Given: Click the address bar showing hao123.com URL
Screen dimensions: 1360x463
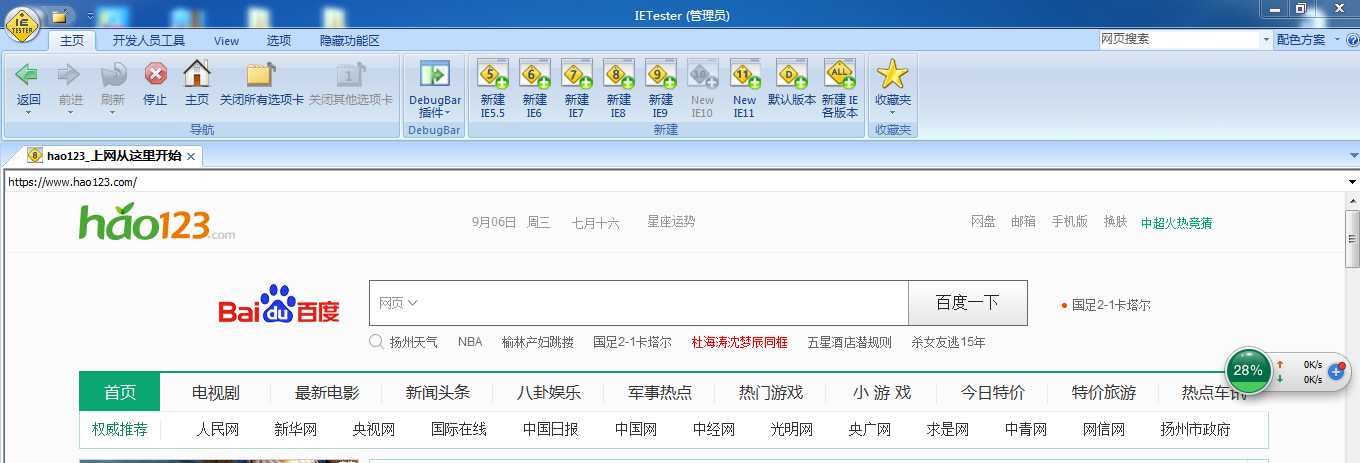Looking at the screenshot, I should pyautogui.click(x=675, y=183).
